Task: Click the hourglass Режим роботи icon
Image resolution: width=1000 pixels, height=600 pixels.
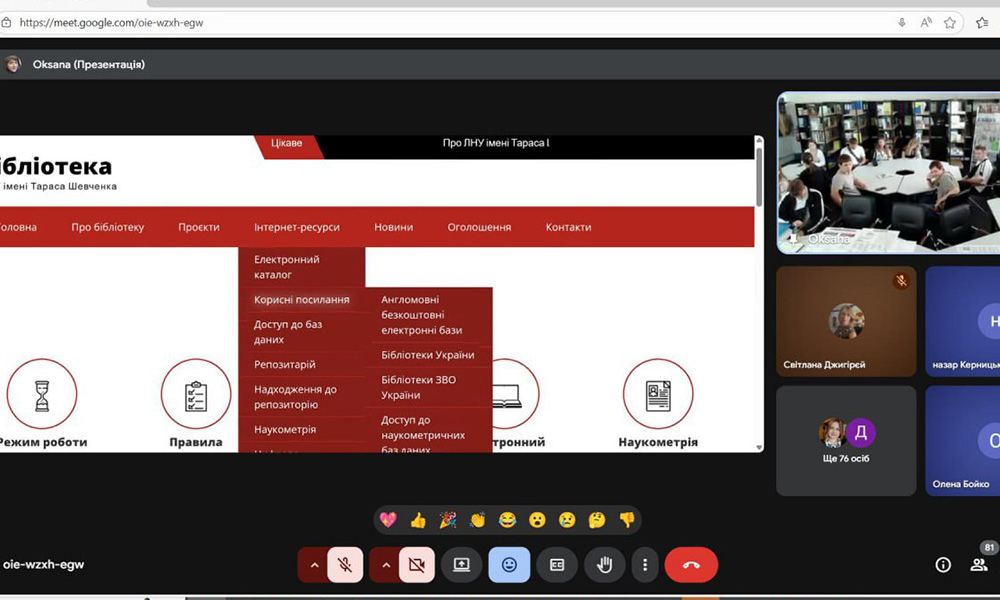Action: click(42, 394)
